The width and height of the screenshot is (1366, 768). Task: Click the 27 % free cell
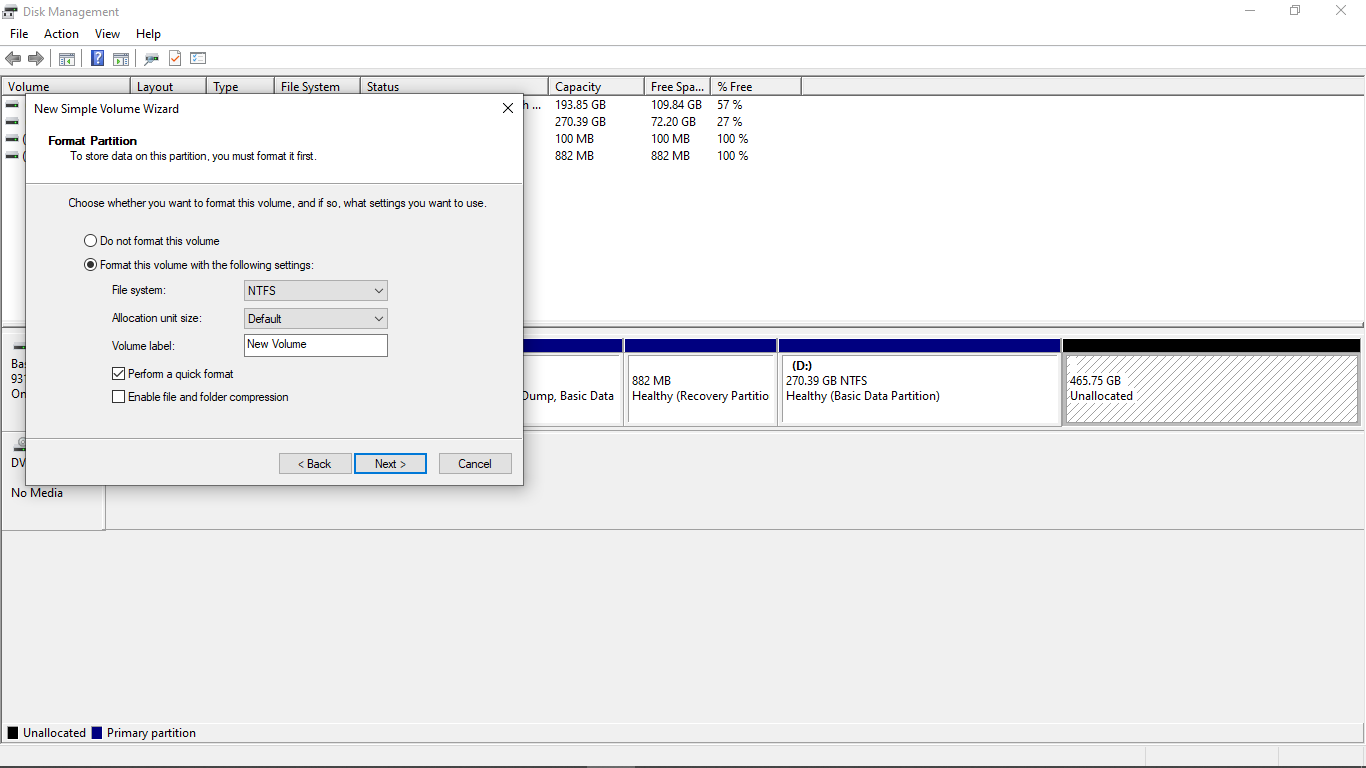(x=730, y=121)
